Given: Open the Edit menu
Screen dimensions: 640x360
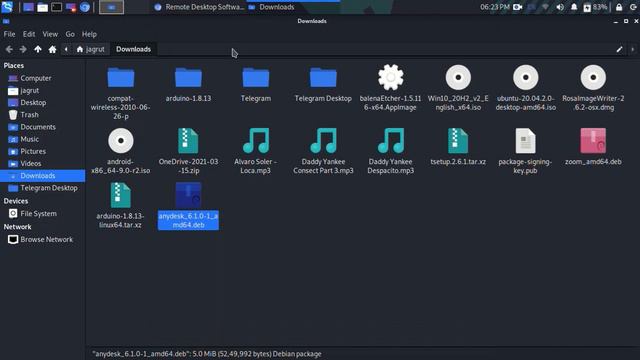Looking at the screenshot, I should [x=29, y=34].
